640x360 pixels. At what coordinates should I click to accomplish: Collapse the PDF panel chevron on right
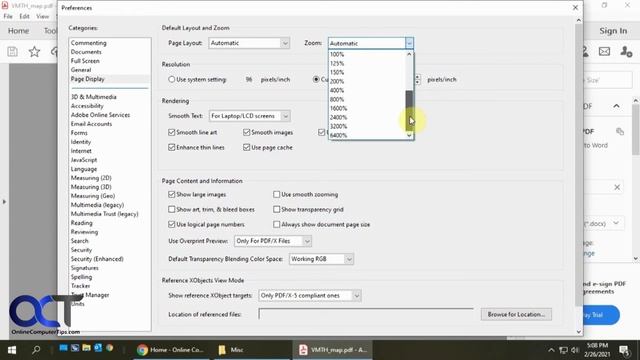[x=616, y=107]
